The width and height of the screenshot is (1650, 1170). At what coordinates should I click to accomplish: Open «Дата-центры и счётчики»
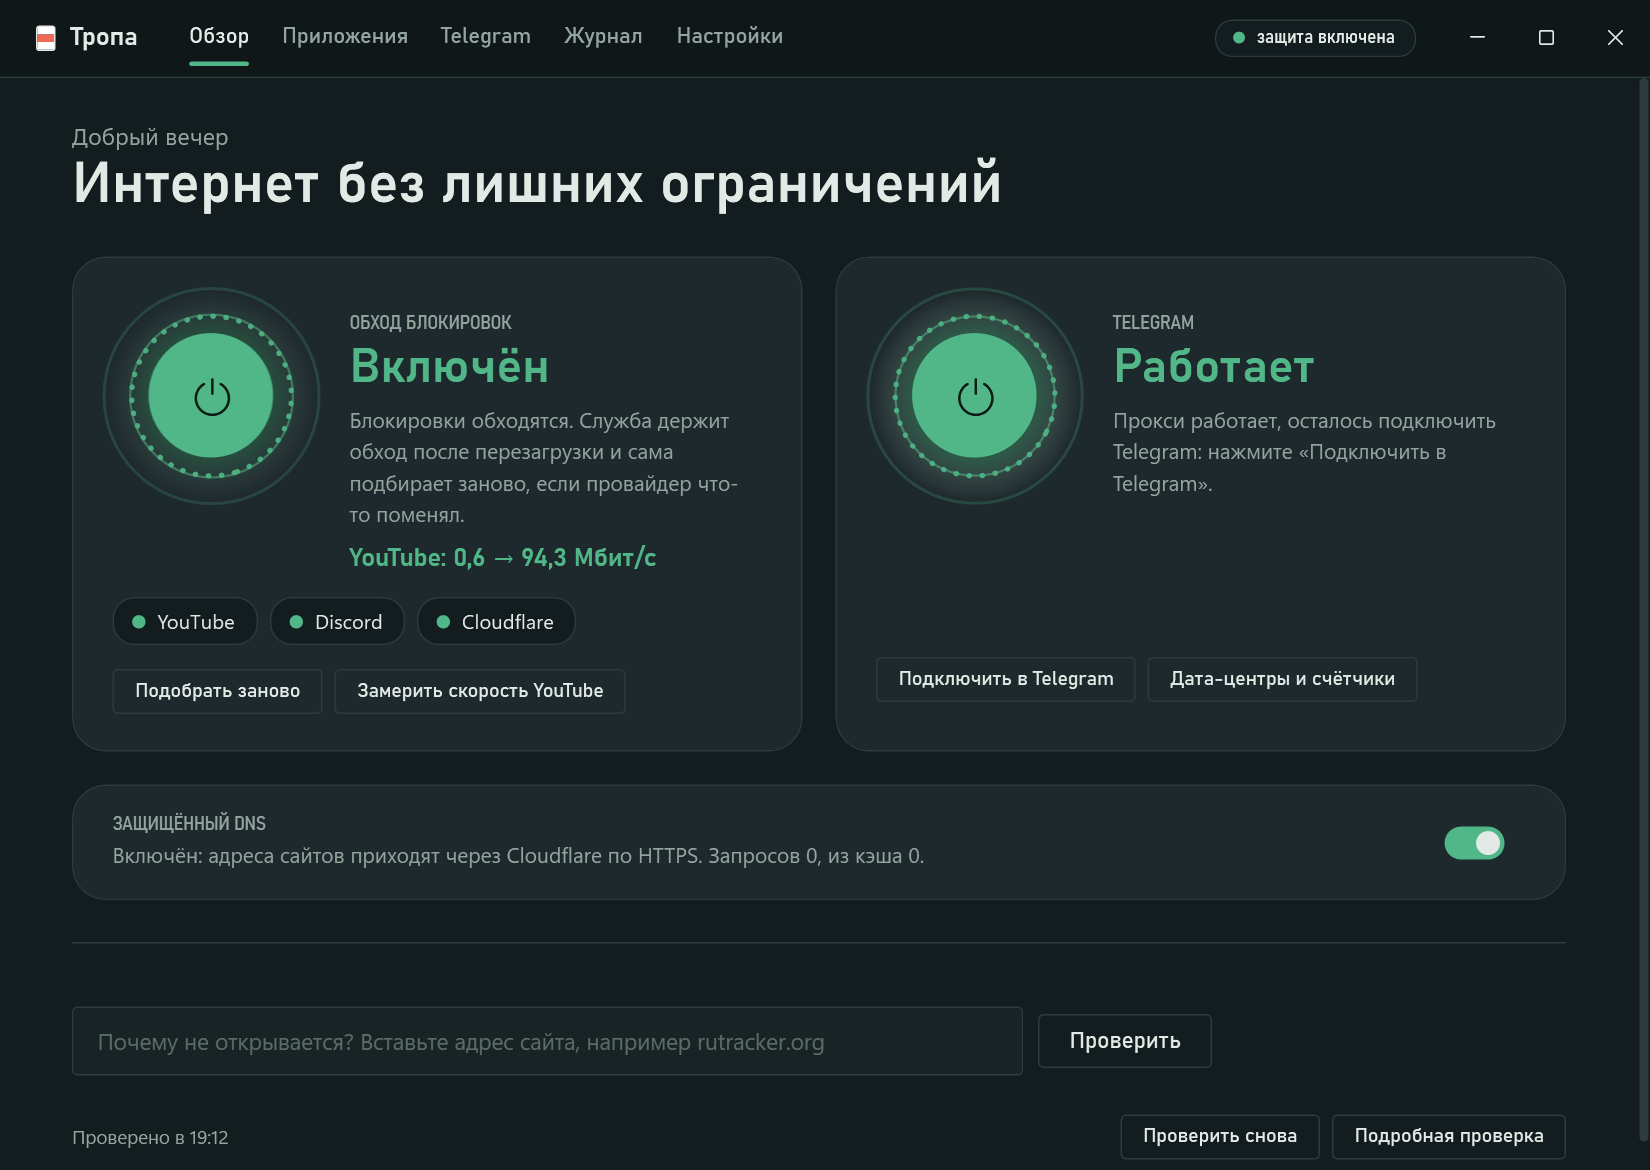tap(1282, 679)
